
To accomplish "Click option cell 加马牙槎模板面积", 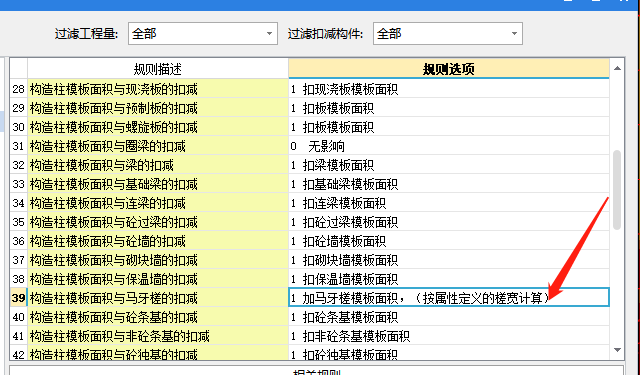I will [449, 298].
